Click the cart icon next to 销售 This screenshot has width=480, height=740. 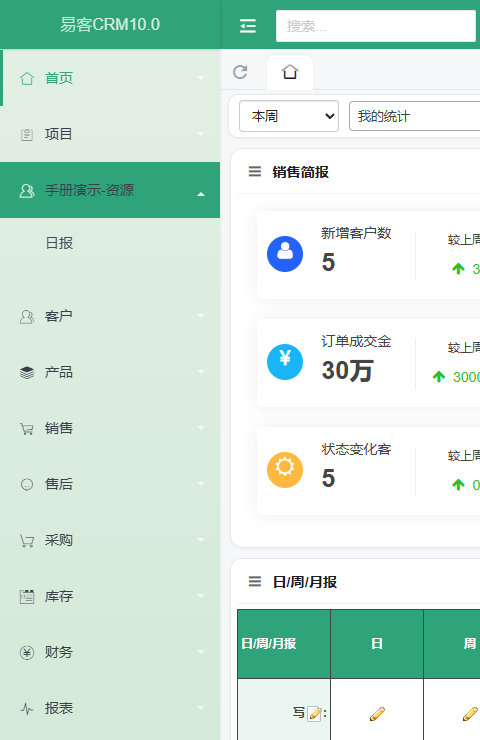click(x=27, y=429)
